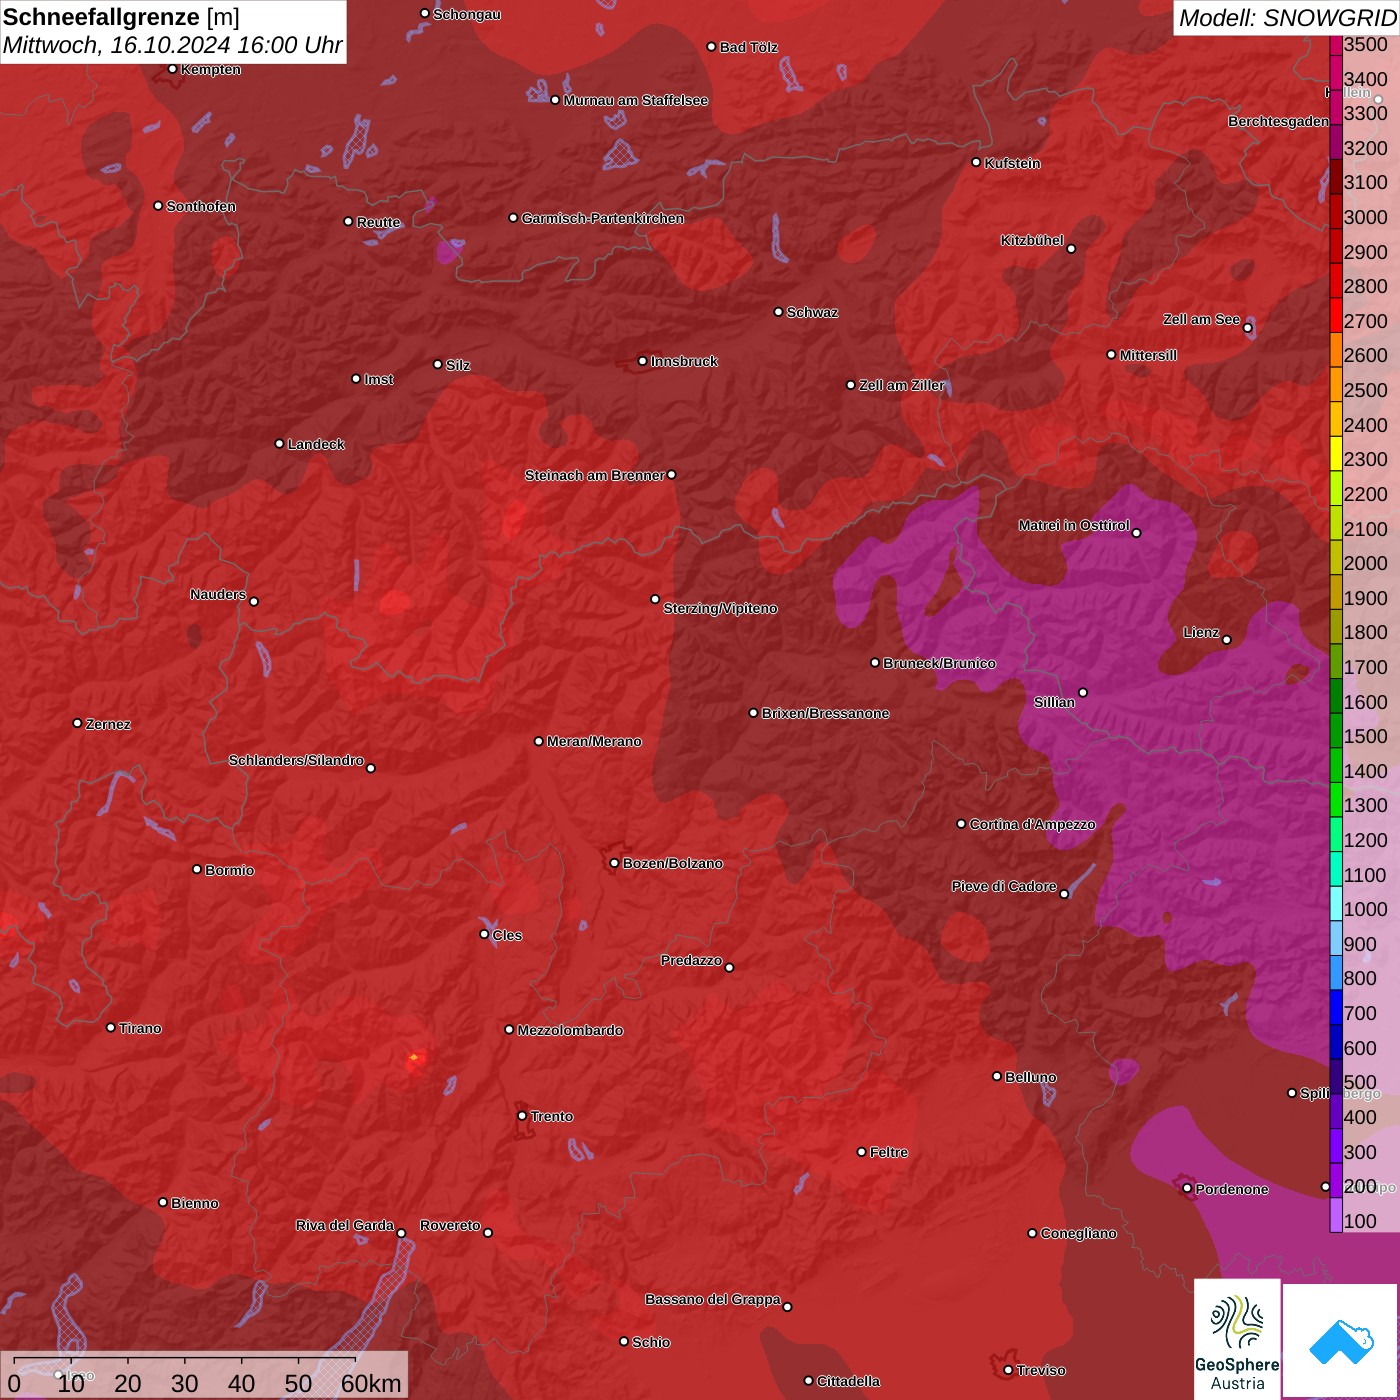Click the Bormio town label

pyautogui.click(x=229, y=870)
